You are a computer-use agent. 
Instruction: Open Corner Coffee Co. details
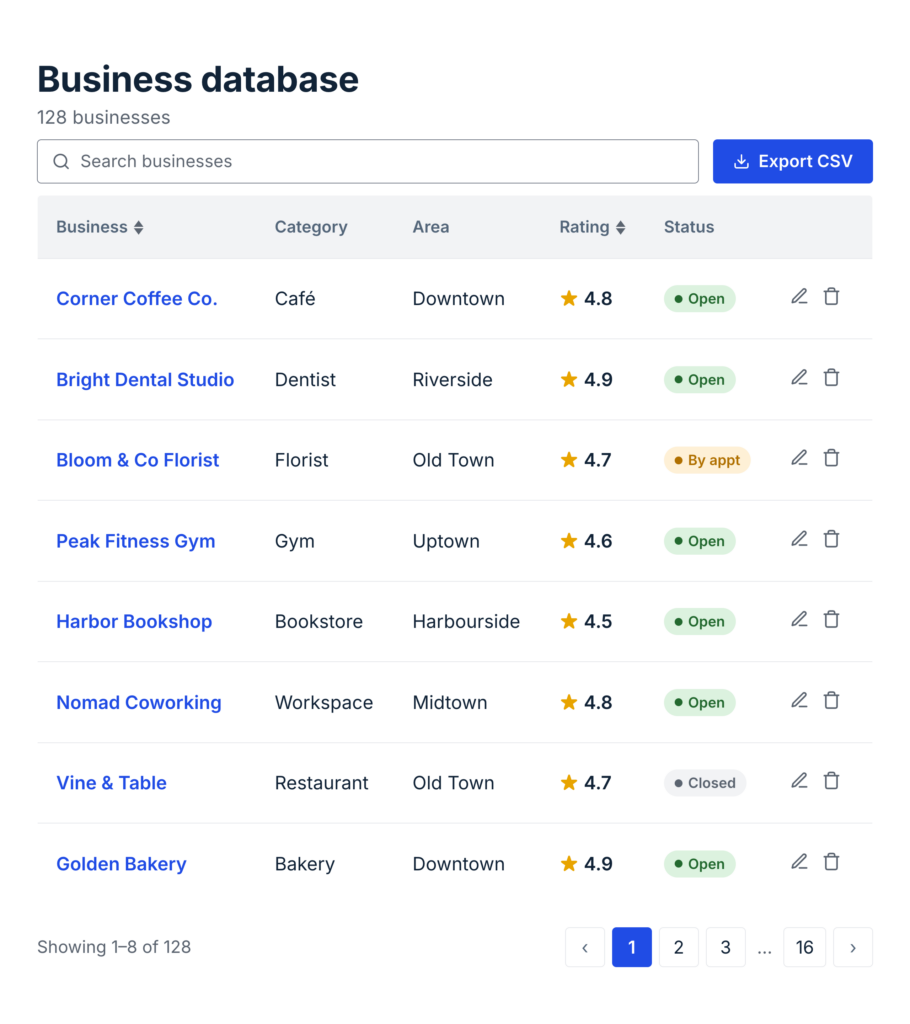(x=137, y=298)
